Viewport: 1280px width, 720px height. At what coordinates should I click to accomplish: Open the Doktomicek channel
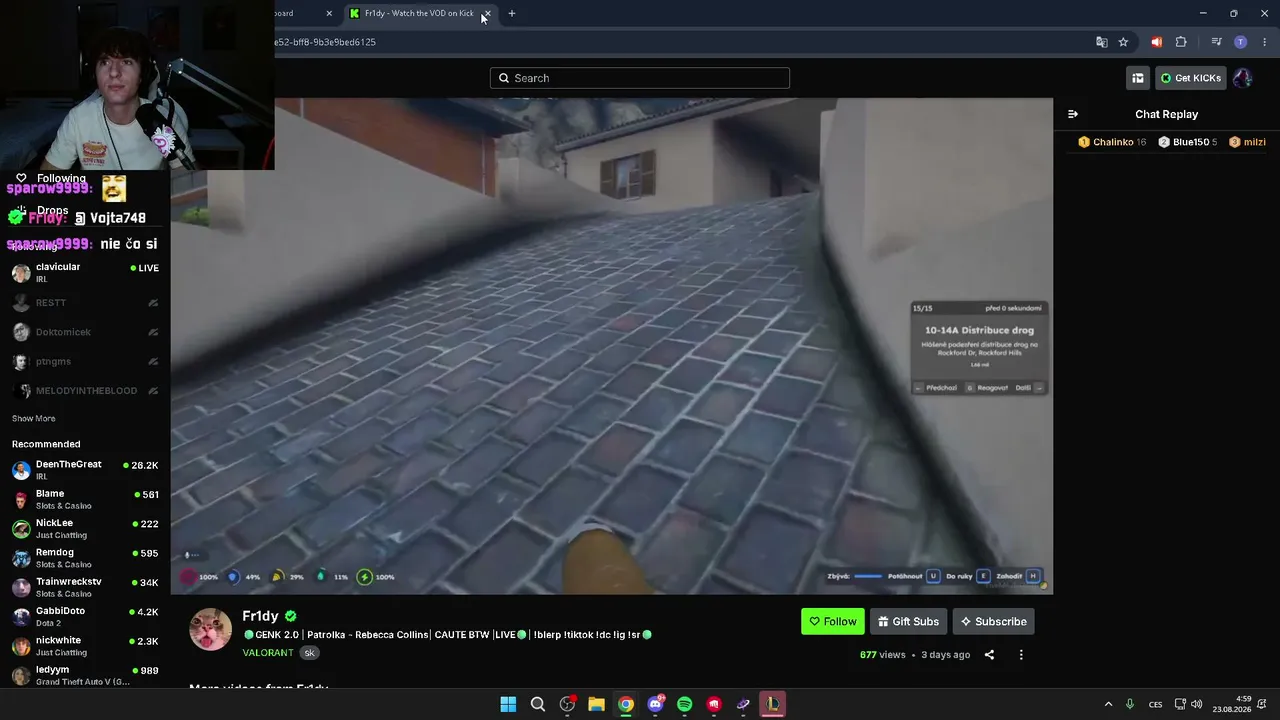click(x=85, y=332)
